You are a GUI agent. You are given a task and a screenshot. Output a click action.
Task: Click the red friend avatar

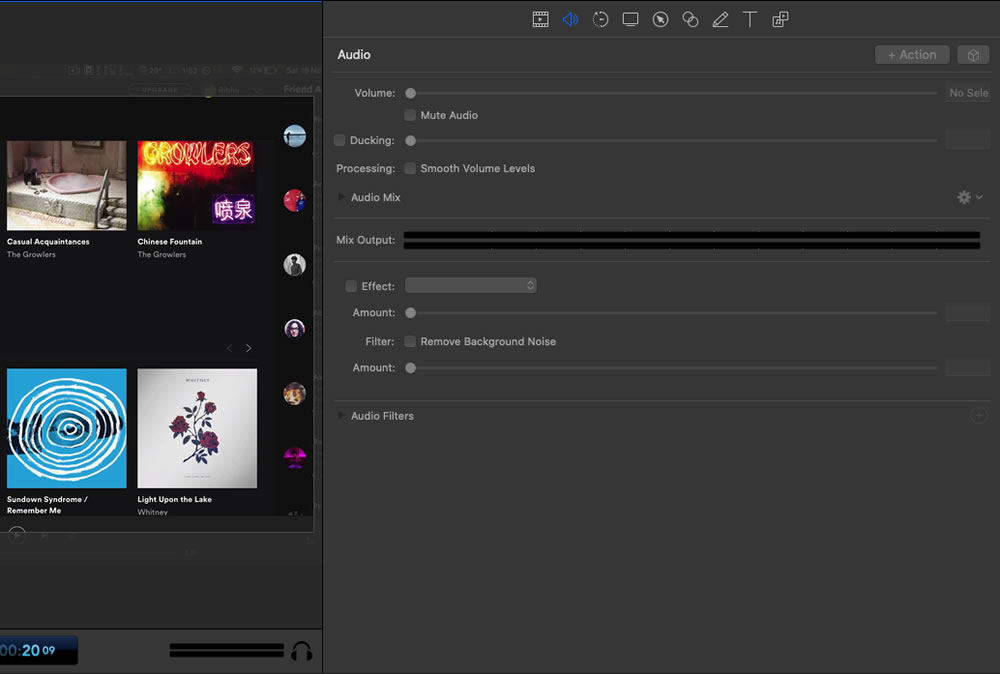pos(295,200)
